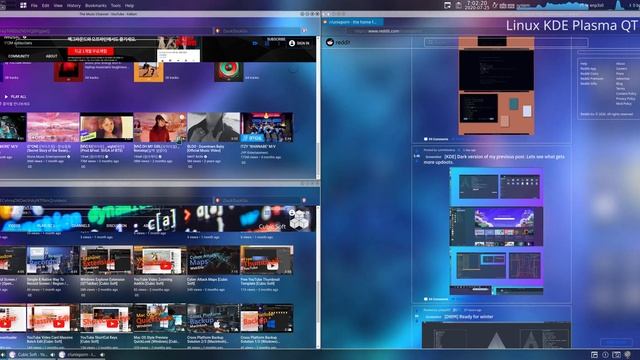Open comments under the [KDE] Dark version post

pyautogui.click(x=436, y=299)
